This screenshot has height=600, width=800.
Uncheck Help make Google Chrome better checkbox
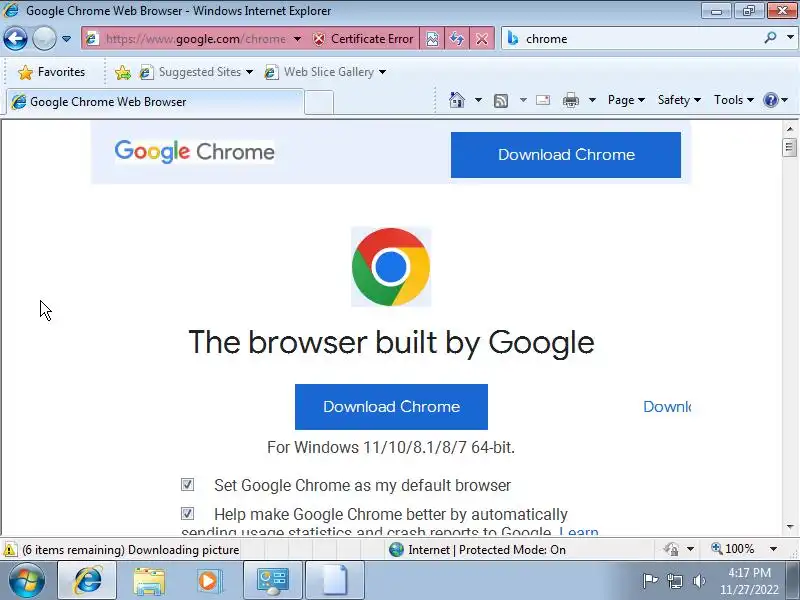point(187,513)
